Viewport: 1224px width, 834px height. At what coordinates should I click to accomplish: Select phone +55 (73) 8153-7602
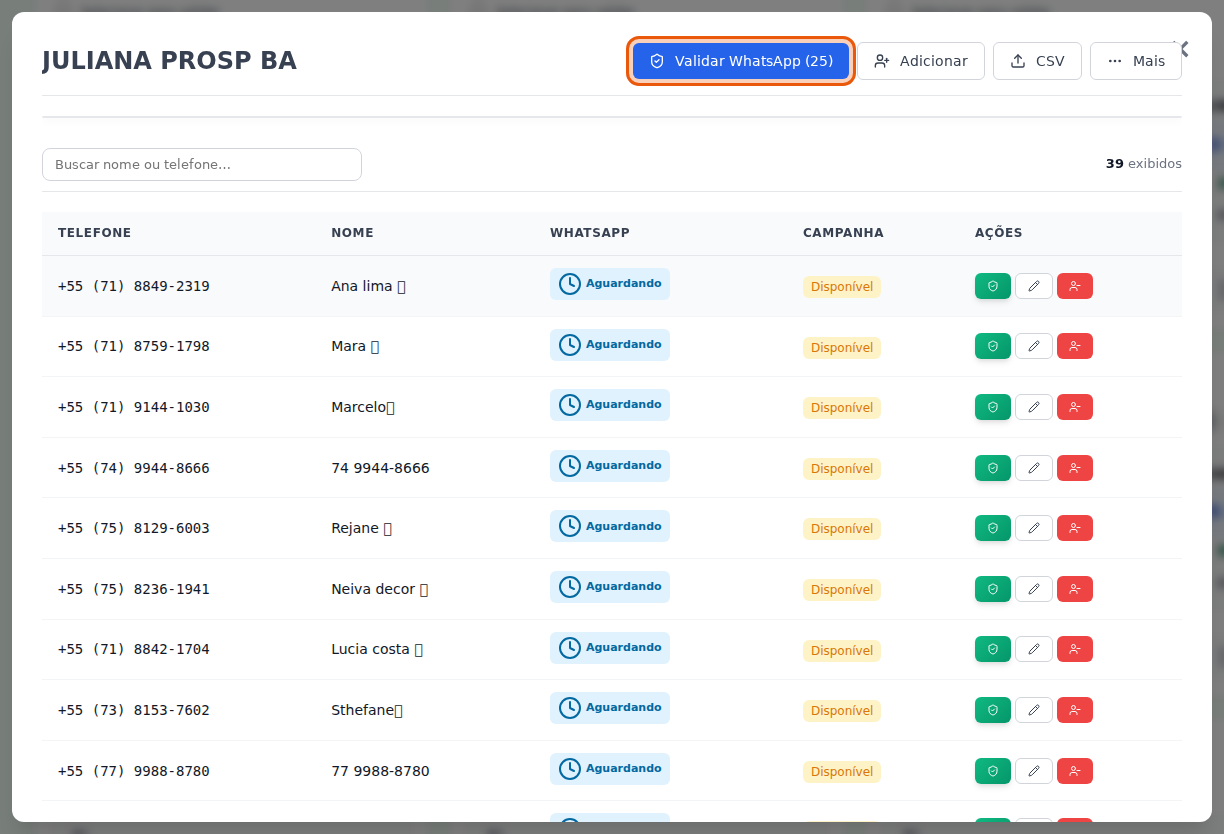pyautogui.click(x=134, y=710)
